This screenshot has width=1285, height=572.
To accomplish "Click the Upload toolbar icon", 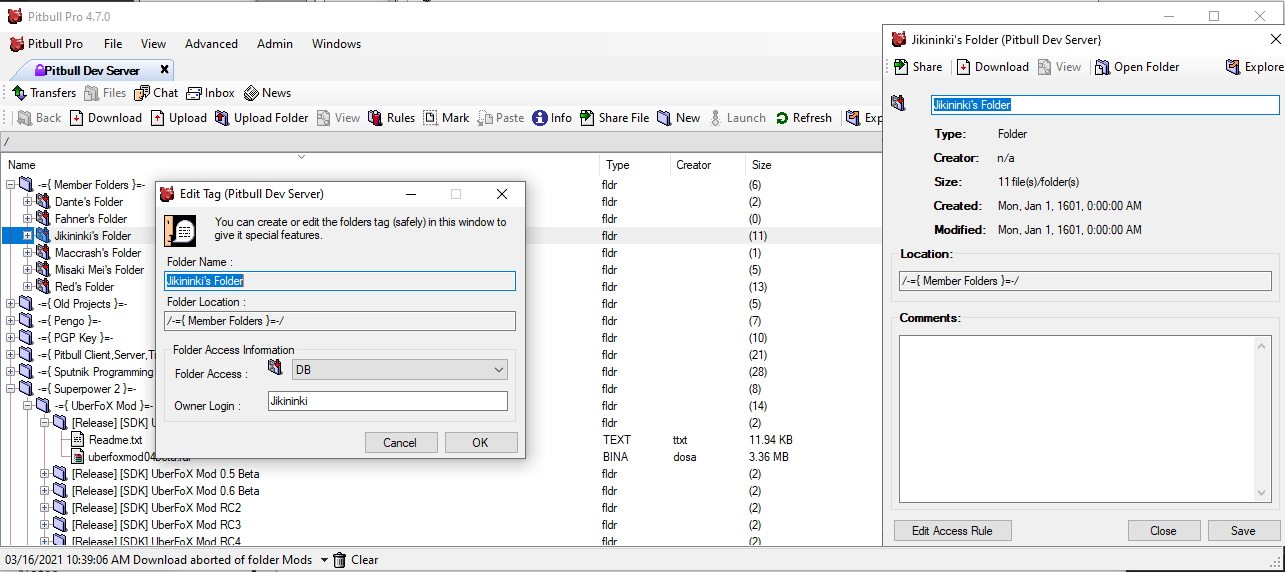I will tap(158, 118).
